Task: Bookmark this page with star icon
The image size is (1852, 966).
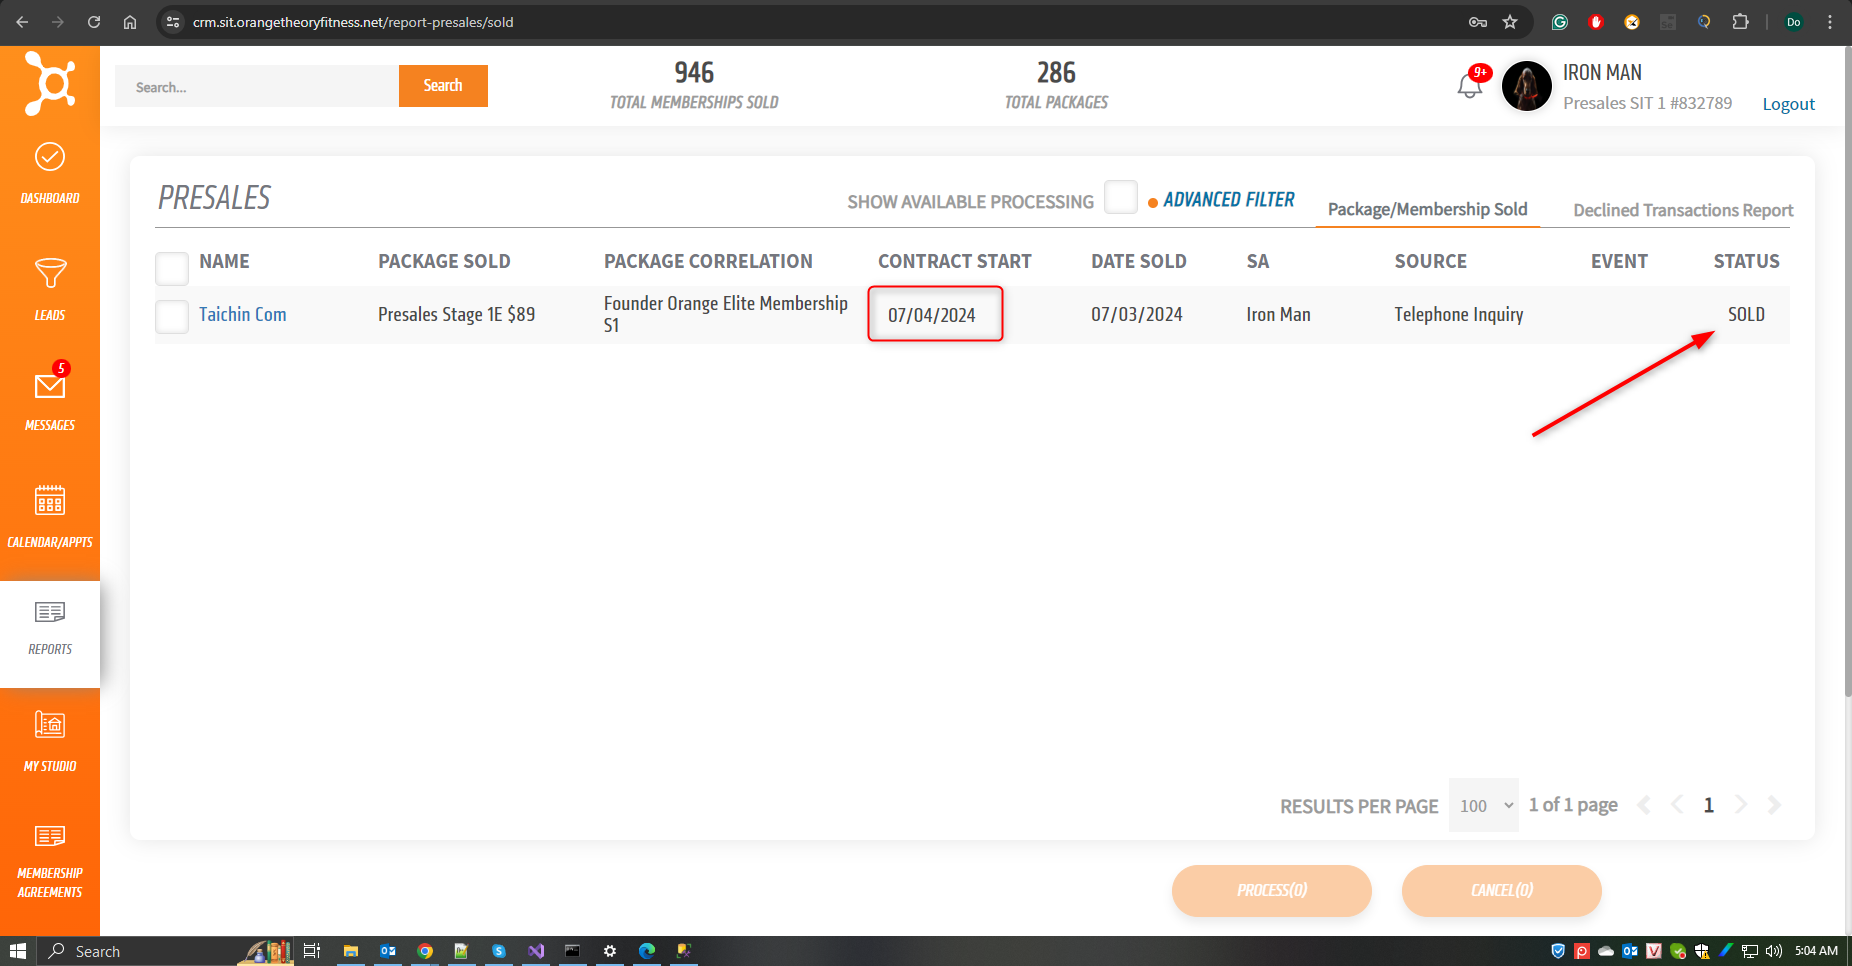Action: click(x=1510, y=22)
